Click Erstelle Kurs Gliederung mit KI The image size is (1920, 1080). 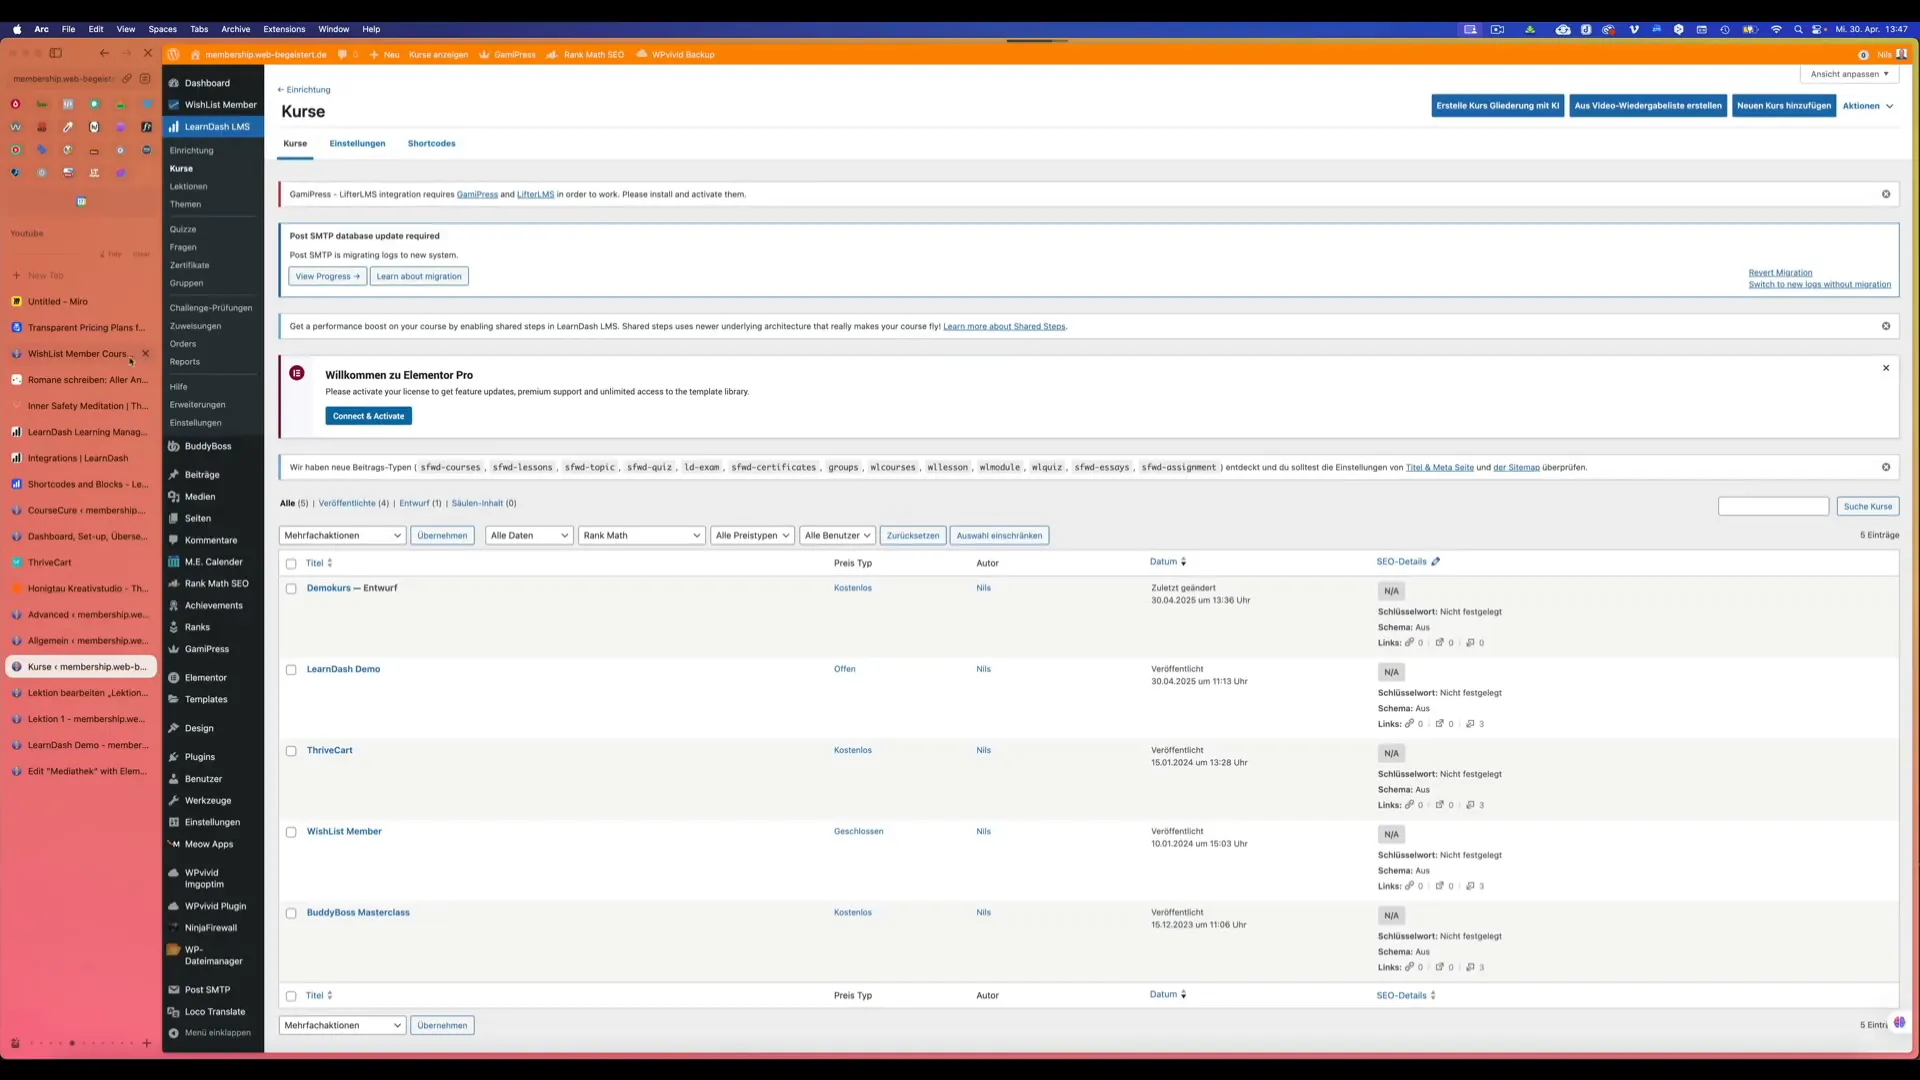coord(1497,106)
